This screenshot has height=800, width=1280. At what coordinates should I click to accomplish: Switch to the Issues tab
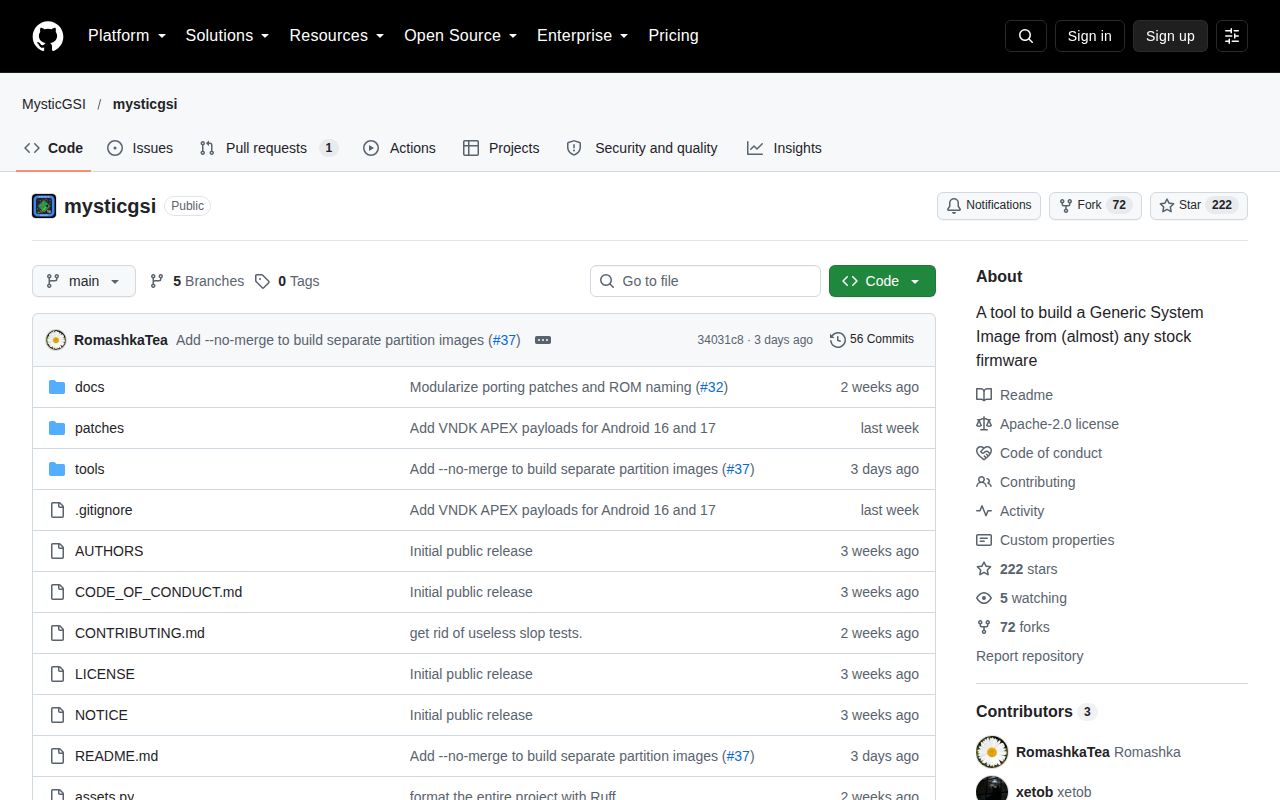tap(140, 148)
